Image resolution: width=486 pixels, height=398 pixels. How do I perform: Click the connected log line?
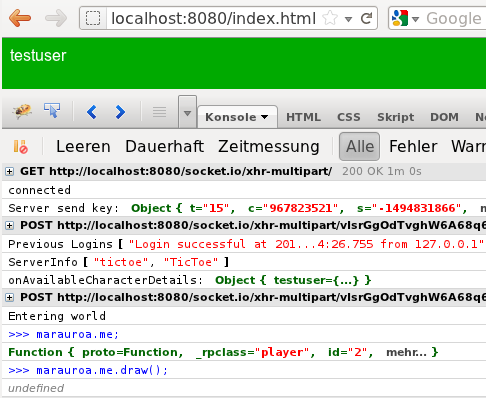(39, 190)
